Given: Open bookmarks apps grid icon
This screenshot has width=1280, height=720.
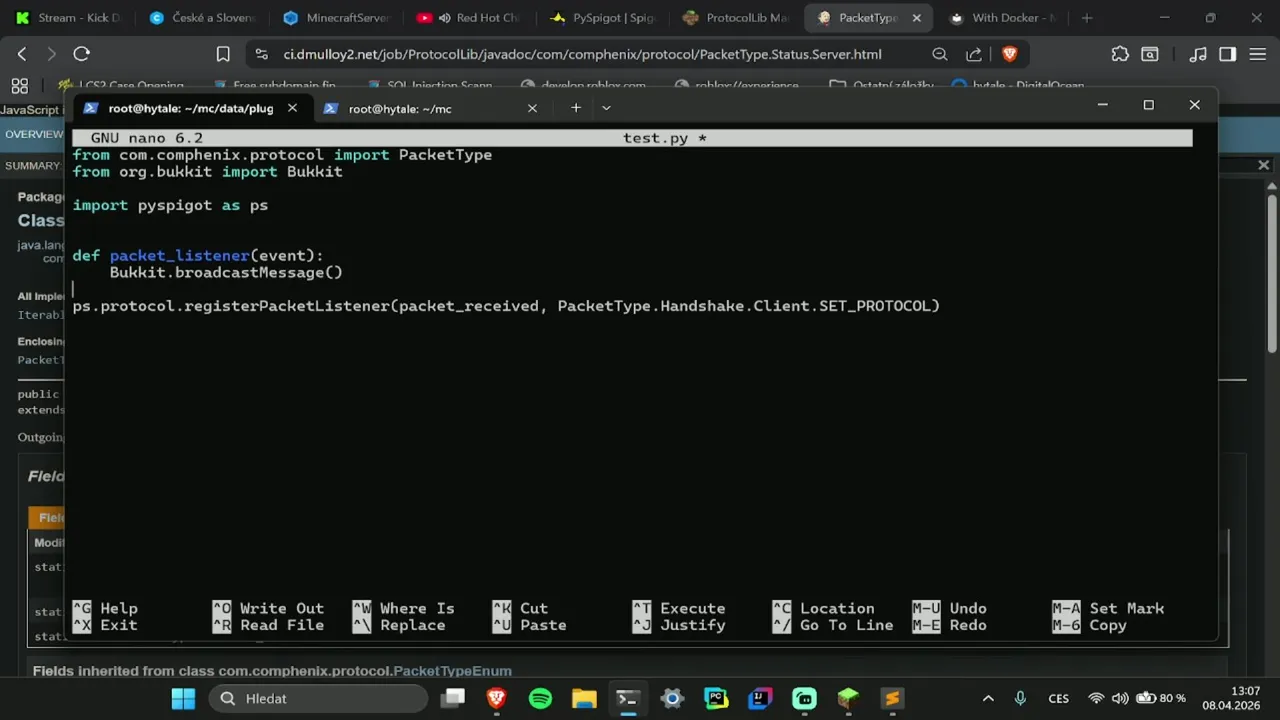Looking at the screenshot, I should (20, 86).
